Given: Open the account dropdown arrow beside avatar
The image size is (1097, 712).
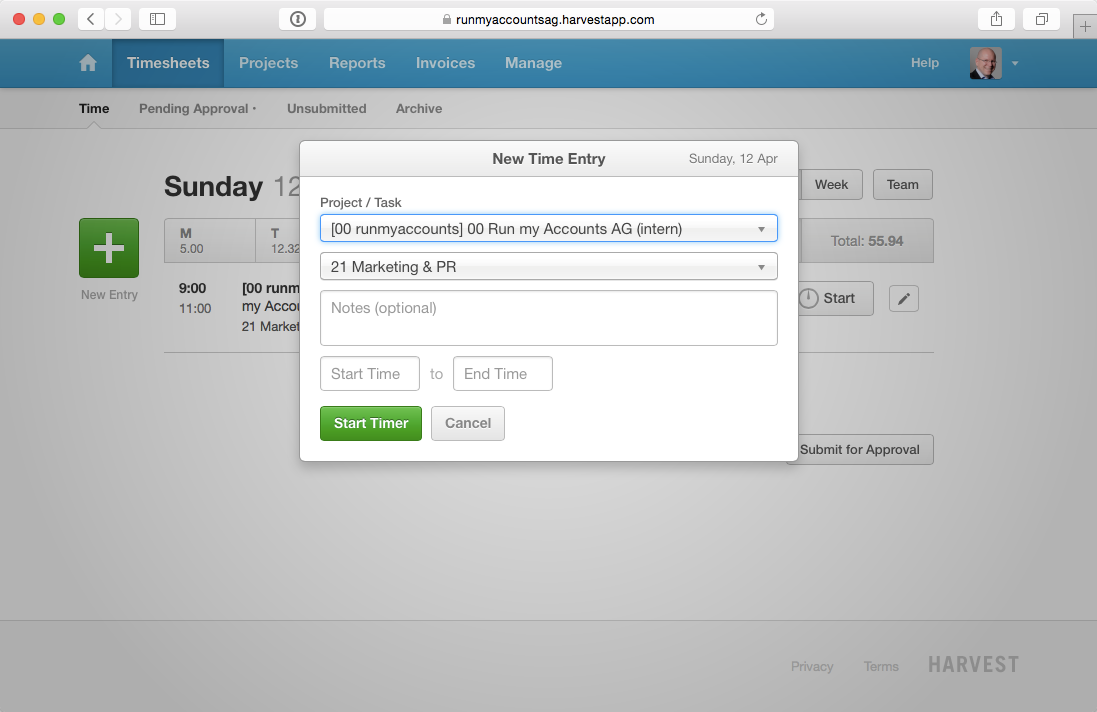Looking at the screenshot, I should pos(1015,64).
